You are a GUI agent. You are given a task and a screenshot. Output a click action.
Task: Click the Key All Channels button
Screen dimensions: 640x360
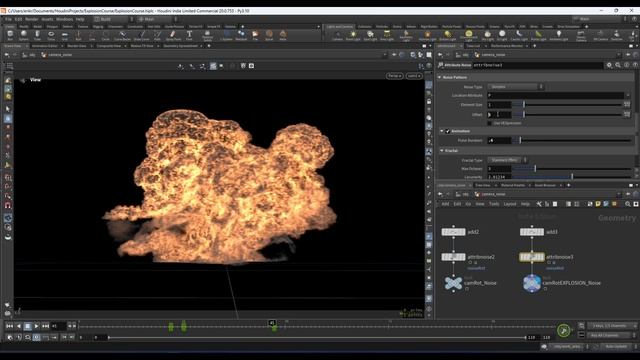pyautogui.click(x=611, y=335)
